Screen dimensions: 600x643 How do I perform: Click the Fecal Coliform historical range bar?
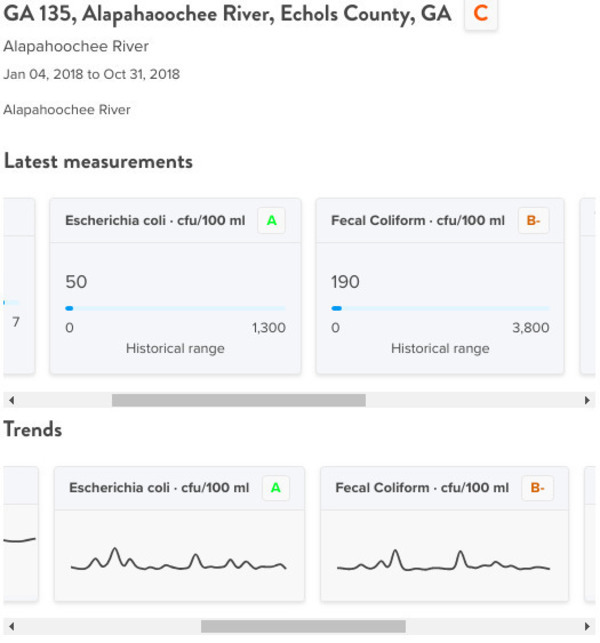pyautogui.click(x=440, y=308)
